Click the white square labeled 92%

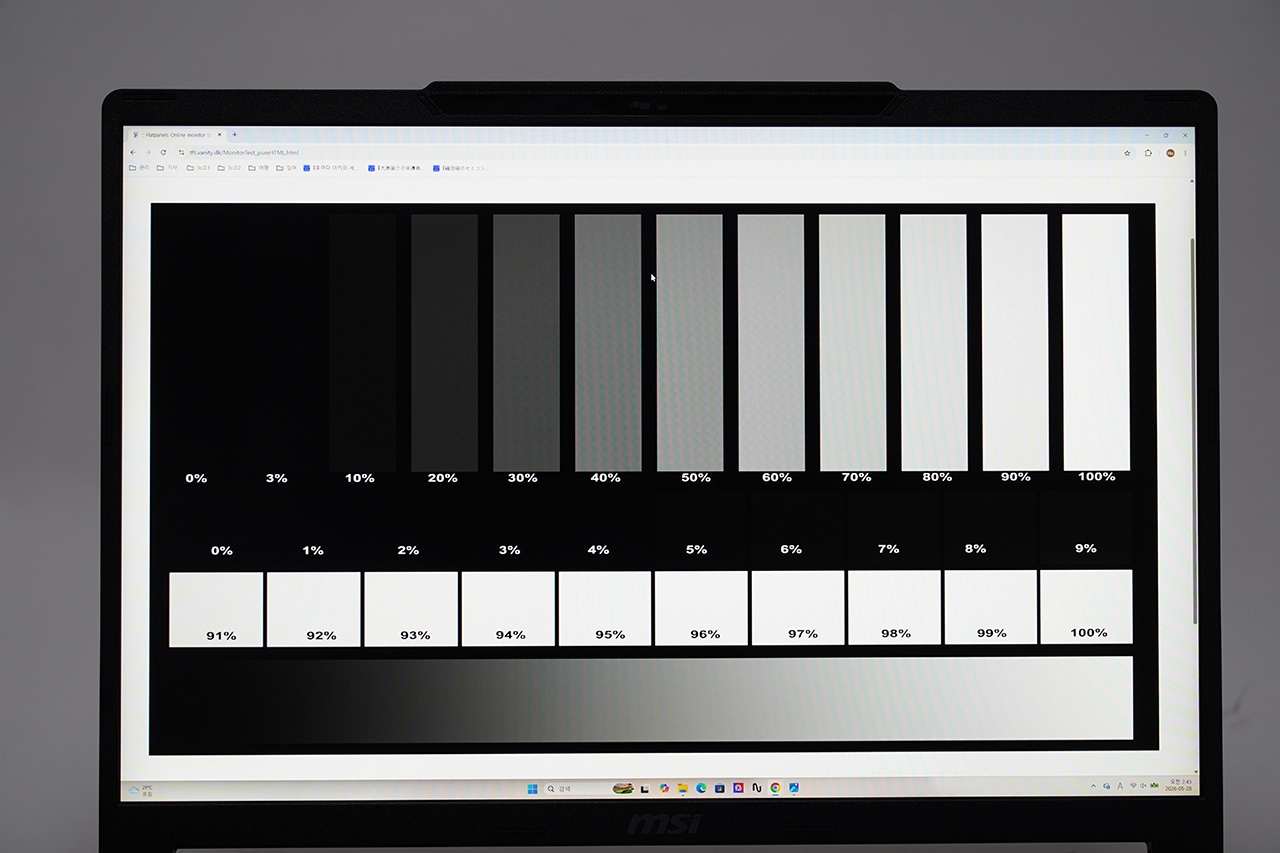click(x=313, y=609)
